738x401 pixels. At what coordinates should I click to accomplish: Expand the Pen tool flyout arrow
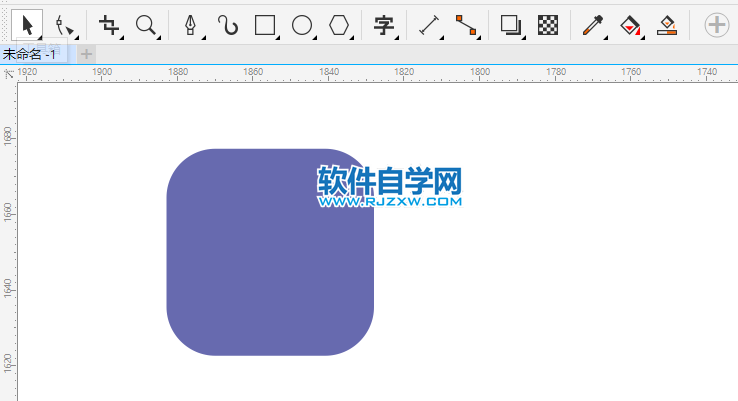(203, 37)
